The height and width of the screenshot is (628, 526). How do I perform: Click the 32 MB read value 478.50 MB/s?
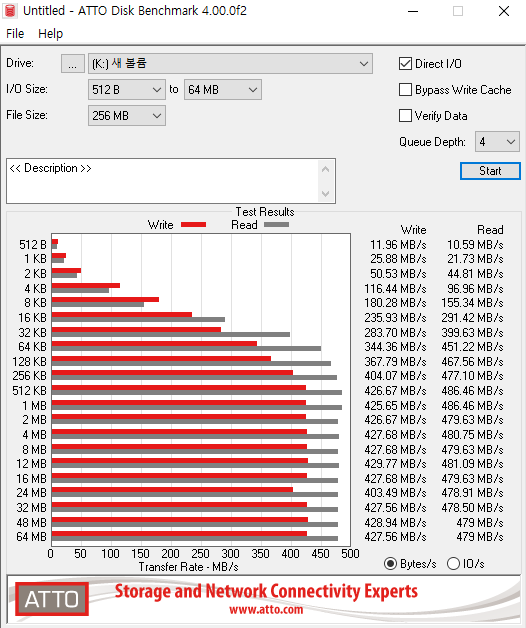click(472, 508)
